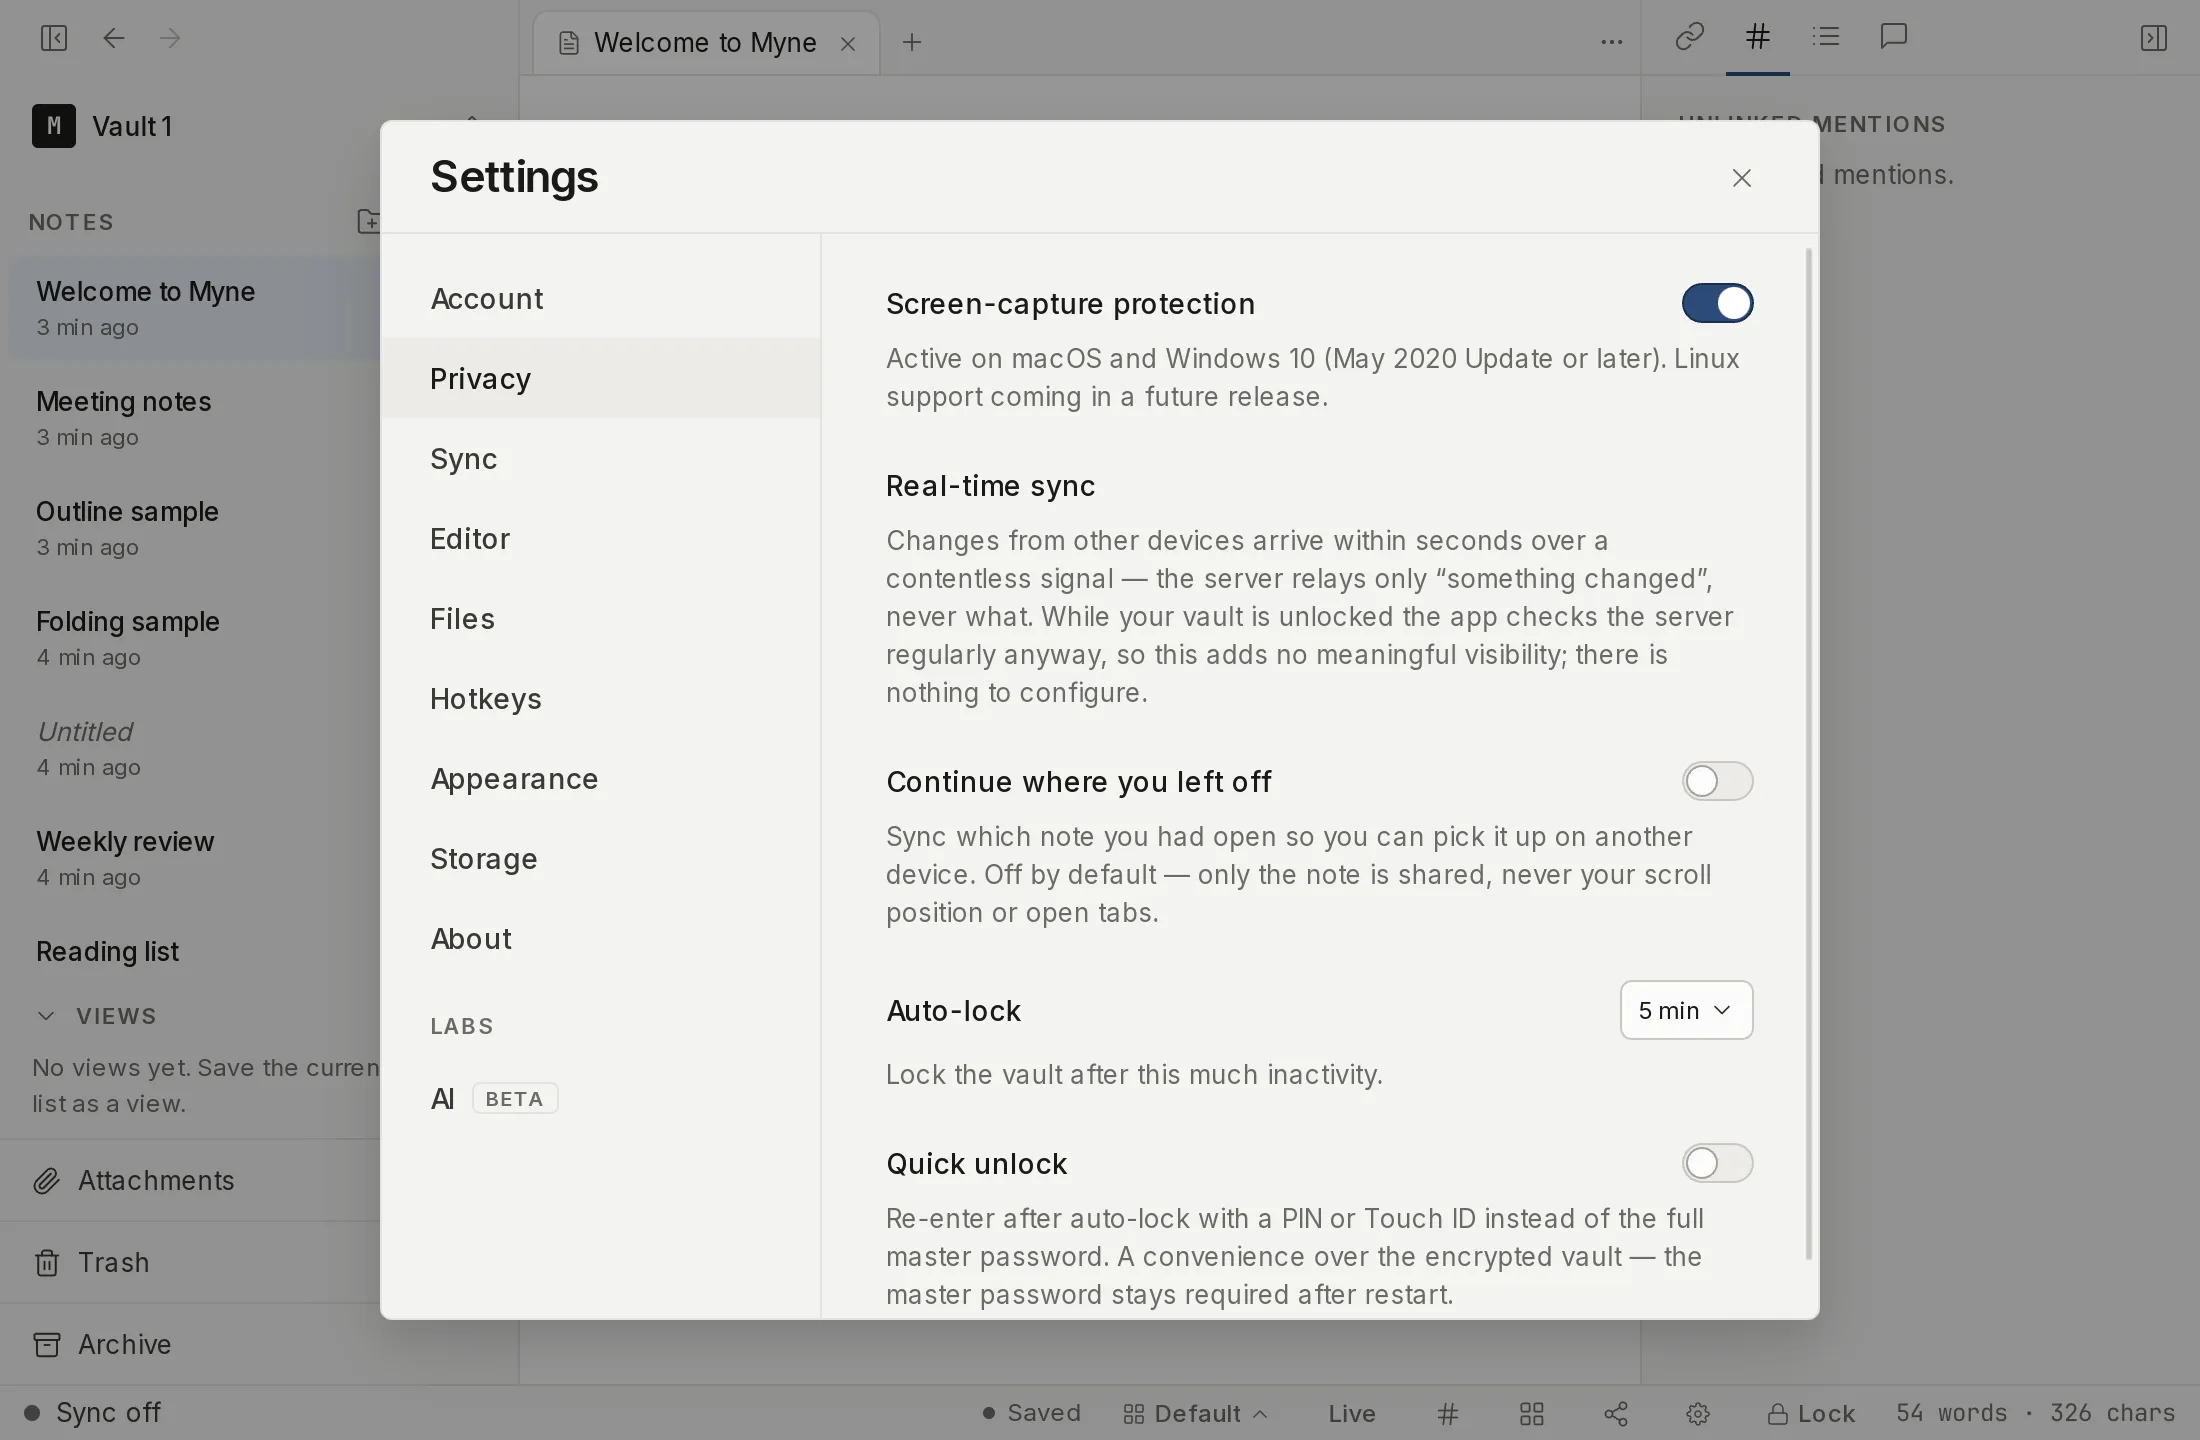Click the hashtag icon in status bar

click(x=1448, y=1413)
